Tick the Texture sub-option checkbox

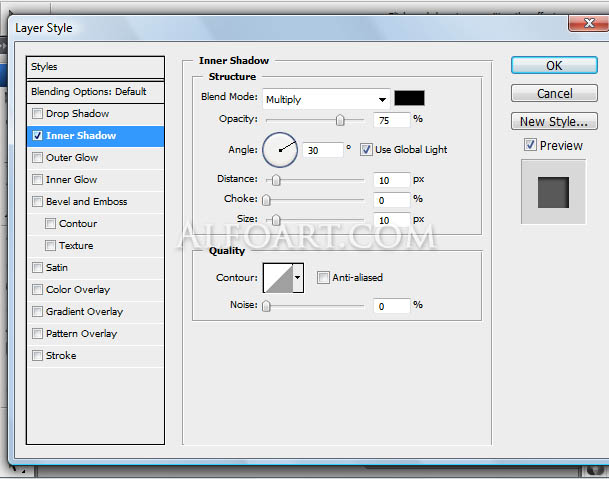point(50,246)
